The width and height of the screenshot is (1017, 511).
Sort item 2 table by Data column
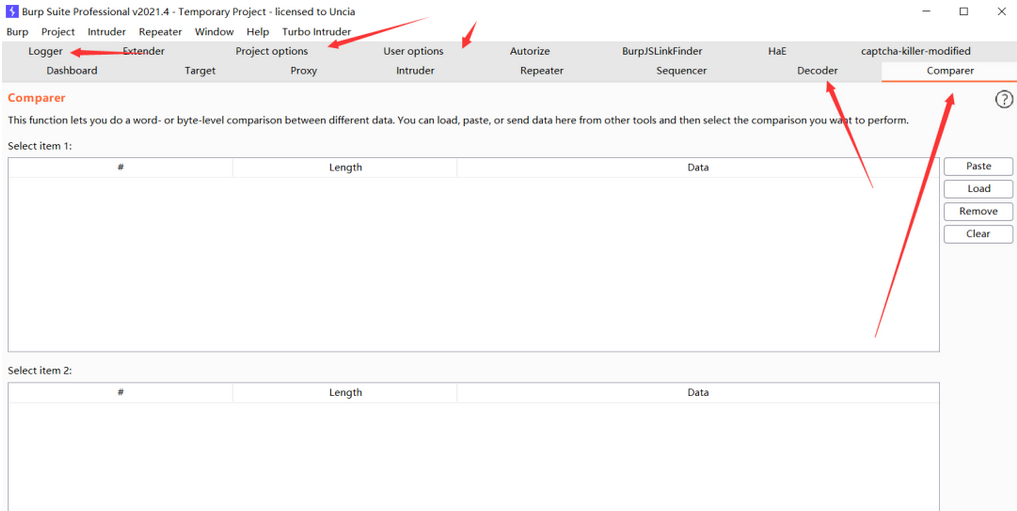[x=698, y=392]
